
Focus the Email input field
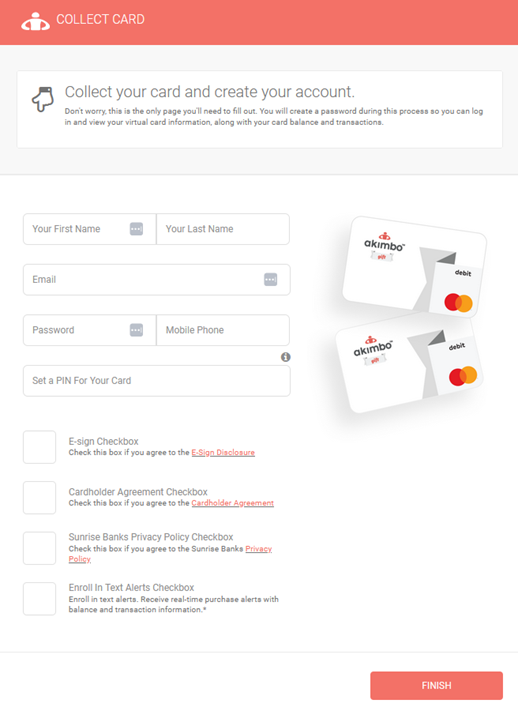pos(156,280)
